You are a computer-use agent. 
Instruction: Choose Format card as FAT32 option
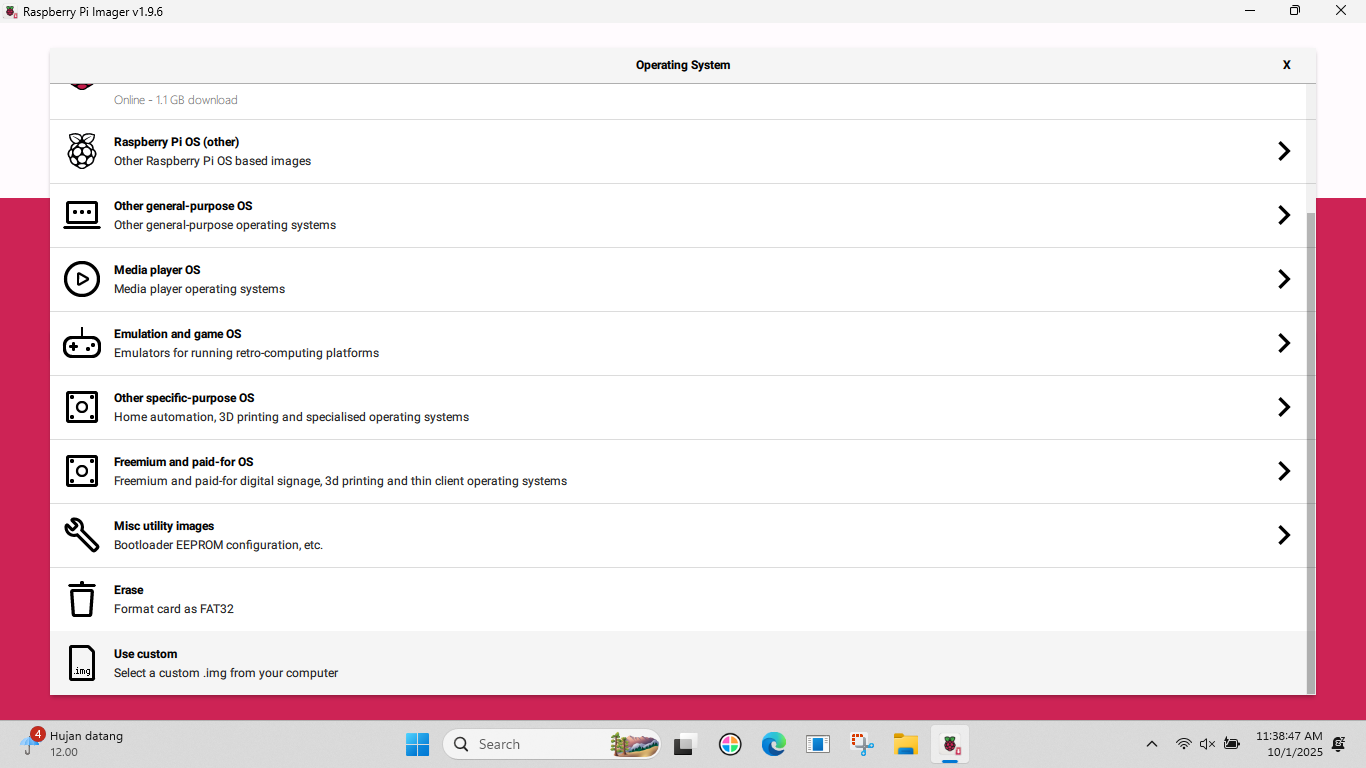coord(174,609)
